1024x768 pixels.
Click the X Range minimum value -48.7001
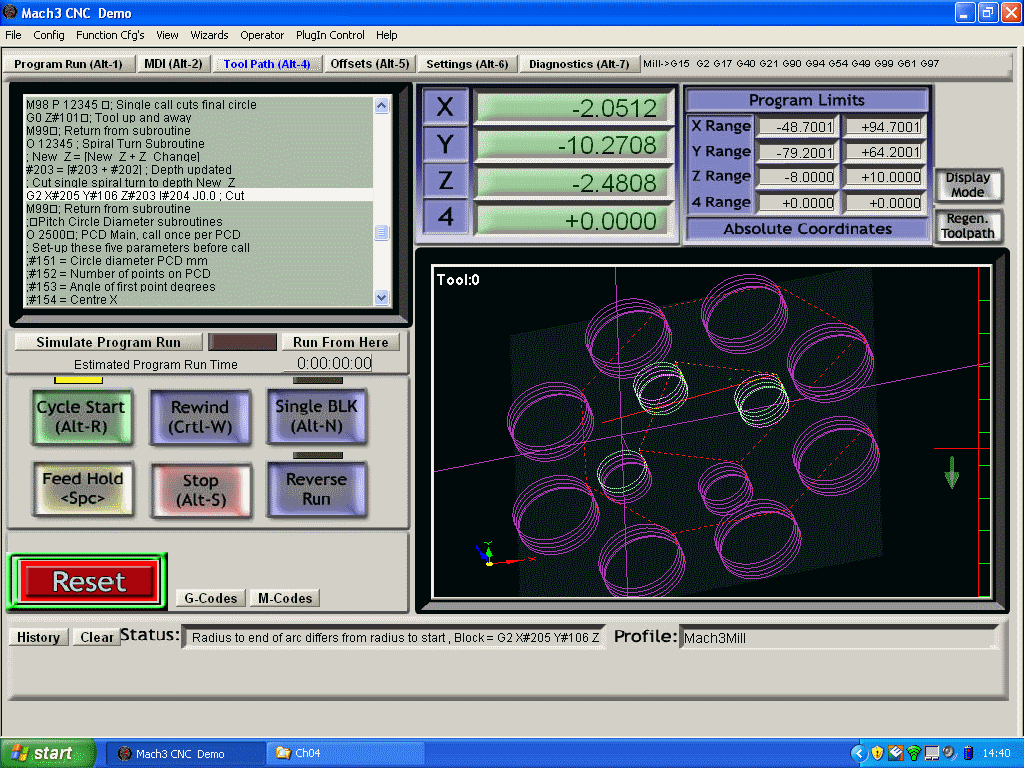[x=796, y=127]
